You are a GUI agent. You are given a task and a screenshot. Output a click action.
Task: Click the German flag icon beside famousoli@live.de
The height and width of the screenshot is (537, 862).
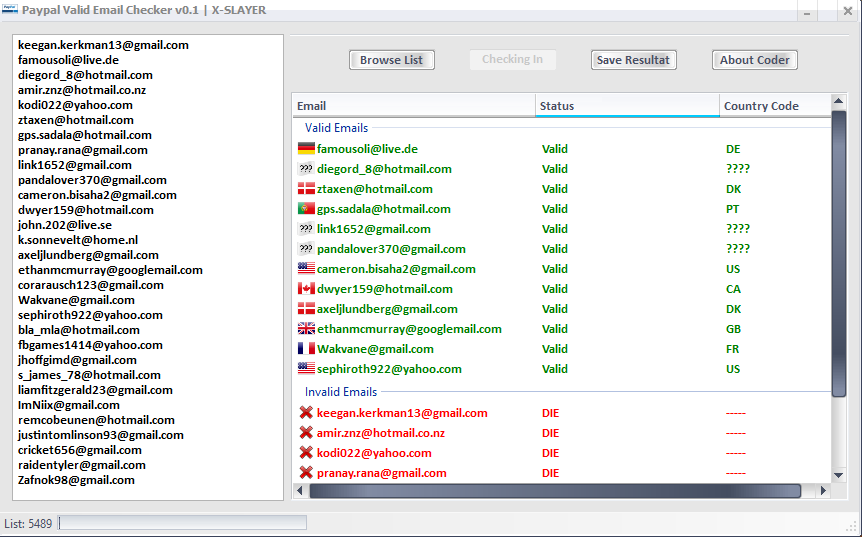tap(306, 149)
